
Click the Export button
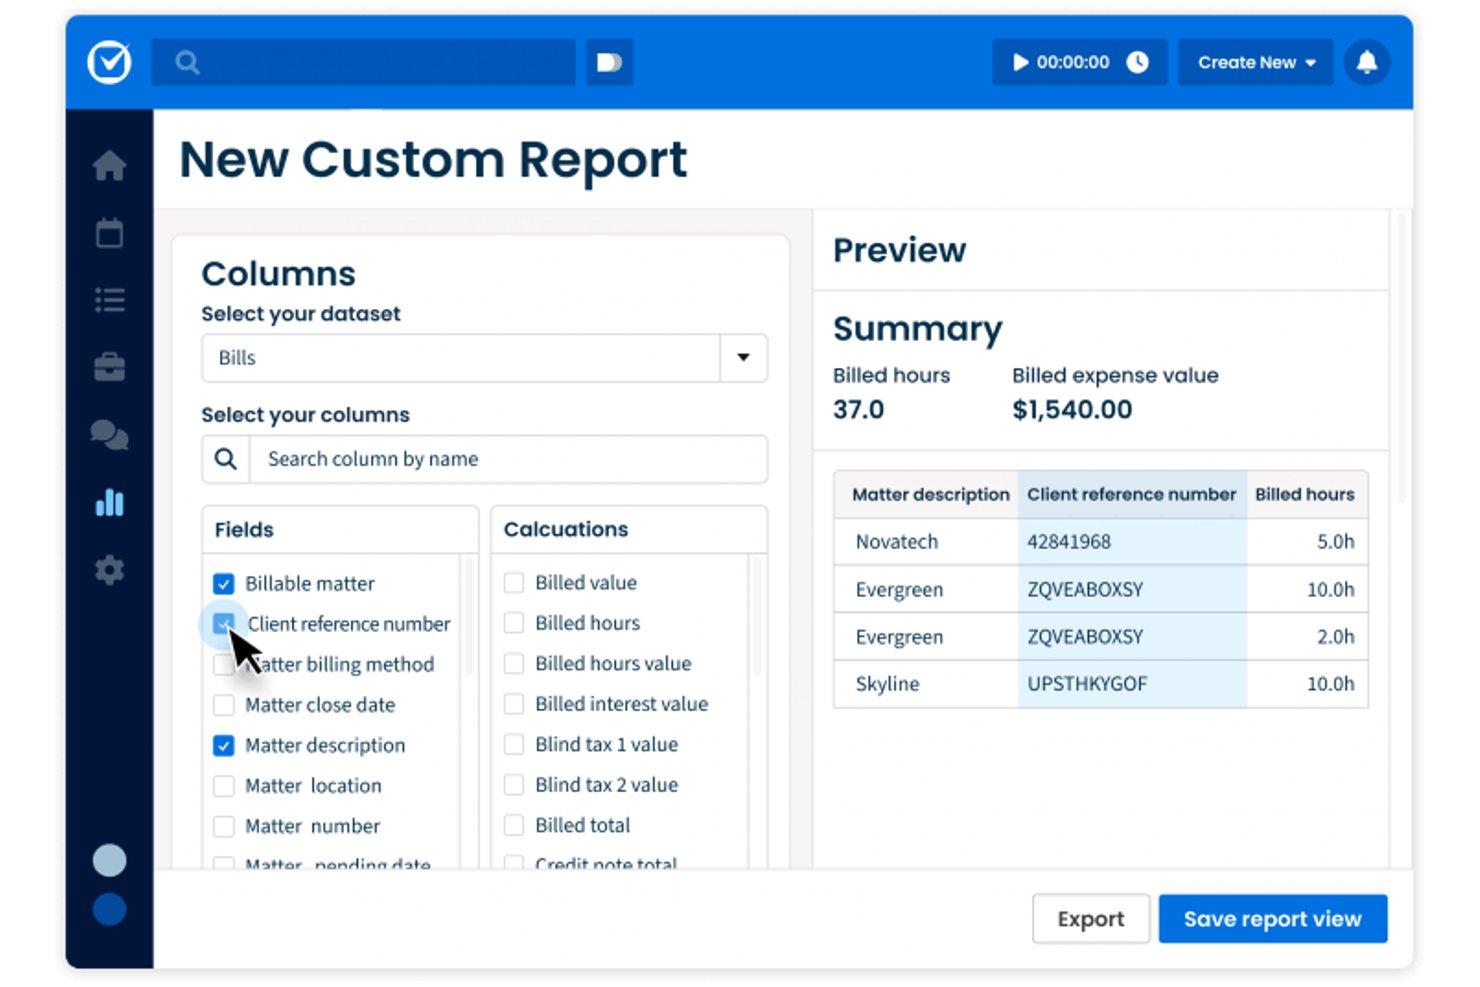click(1090, 918)
